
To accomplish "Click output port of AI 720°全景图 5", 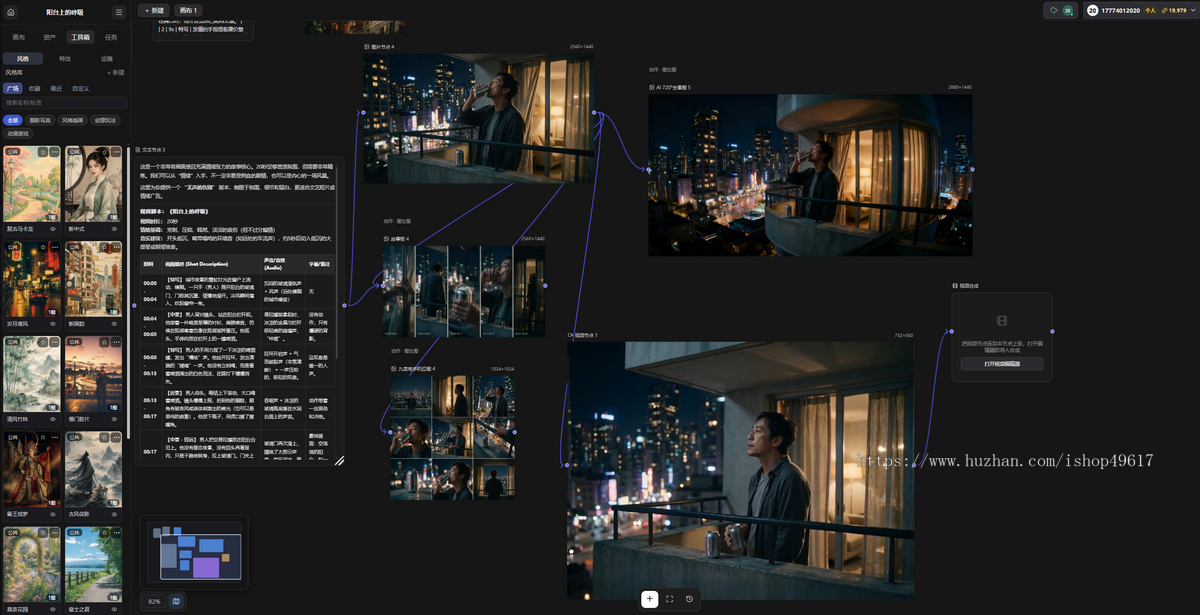I will tap(972, 170).
